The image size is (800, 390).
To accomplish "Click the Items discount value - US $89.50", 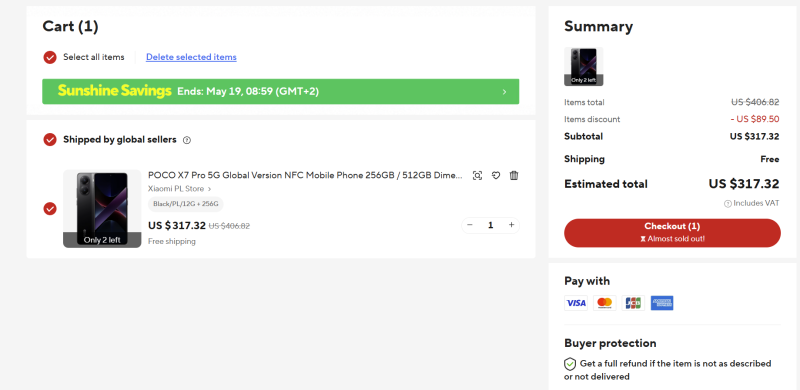I will (755, 119).
